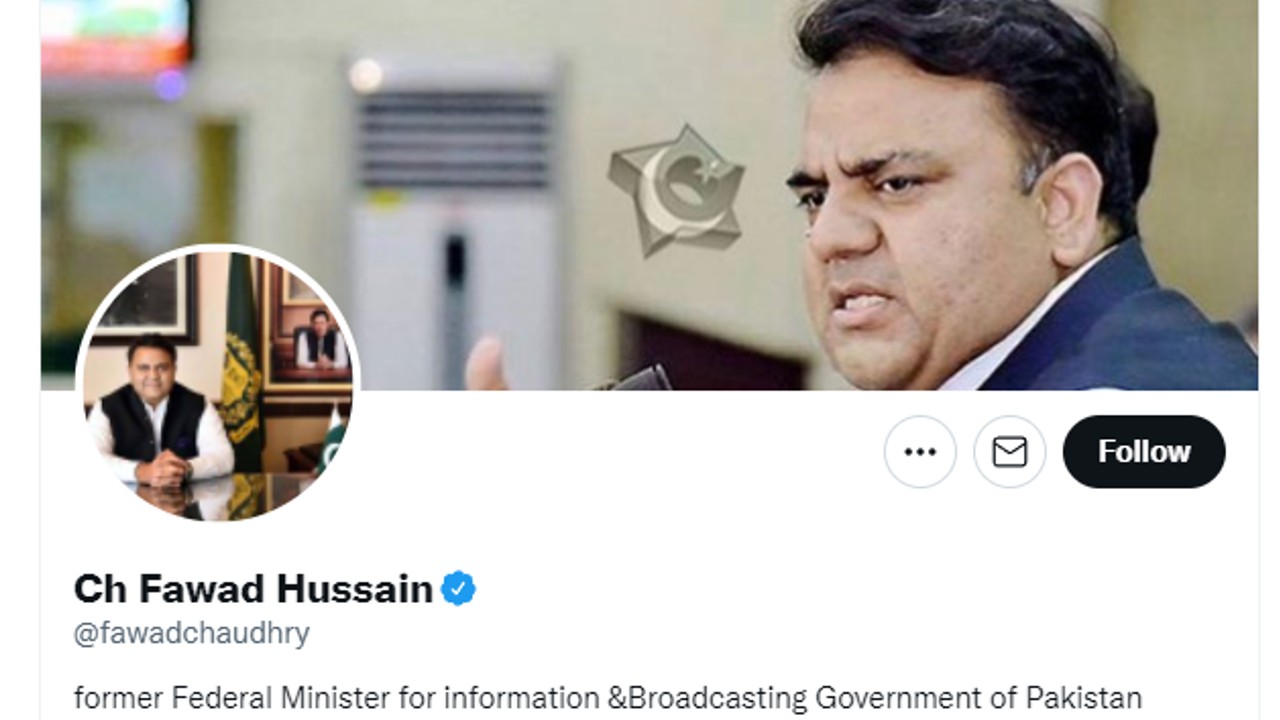Screen dimensions: 1280x720
Task: Click the word "&Broadcasting" in the bio
Action: tap(712, 697)
